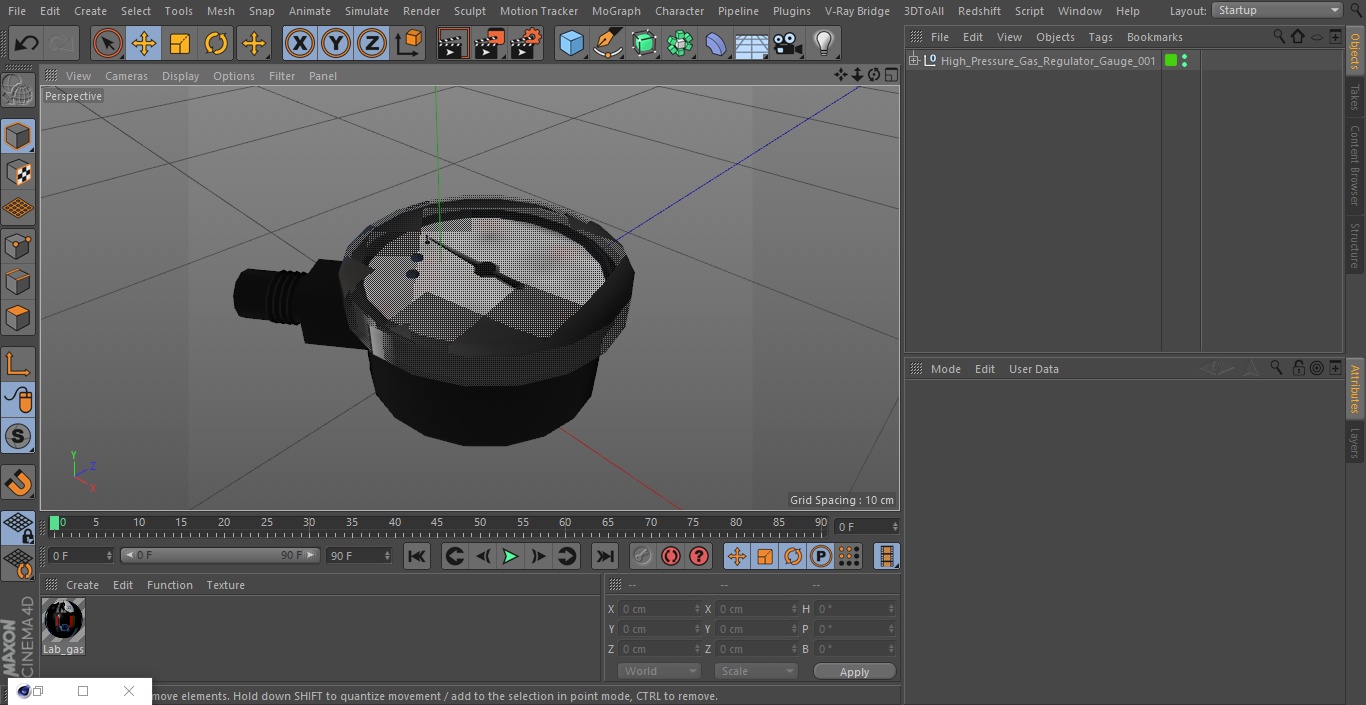
Task: Go to end of animation
Action: (x=605, y=556)
